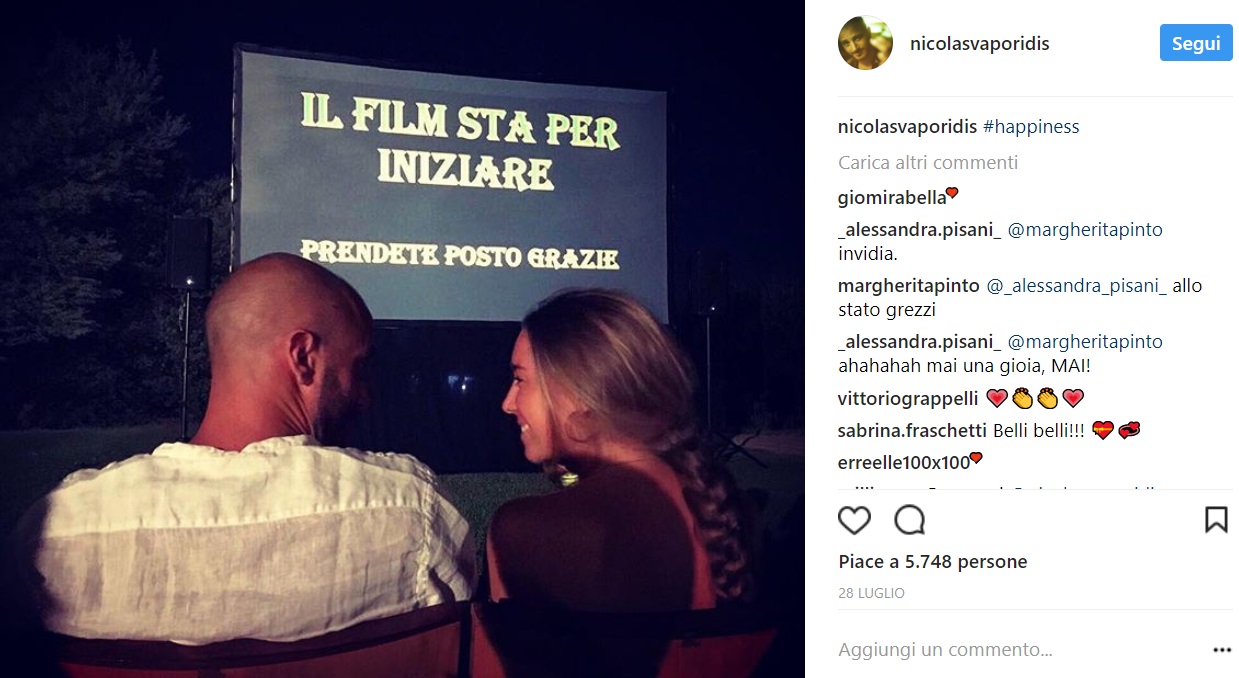The width and height of the screenshot is (1239, 678).
Task: Open nicolasvaporidis username in header
Action: (979, 44)
